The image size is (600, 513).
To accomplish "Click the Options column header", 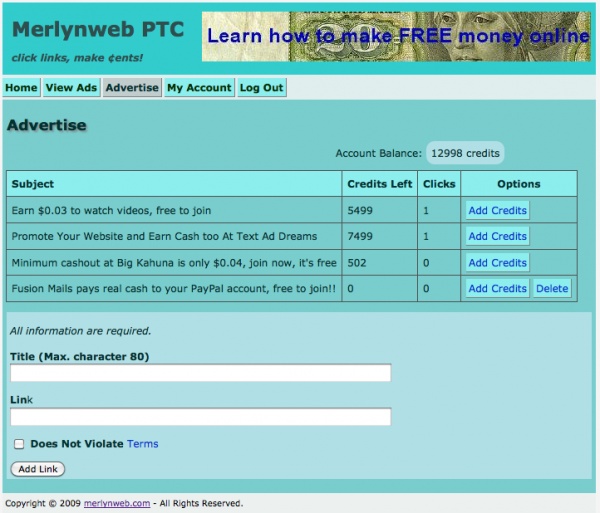I will pos(518,184).
